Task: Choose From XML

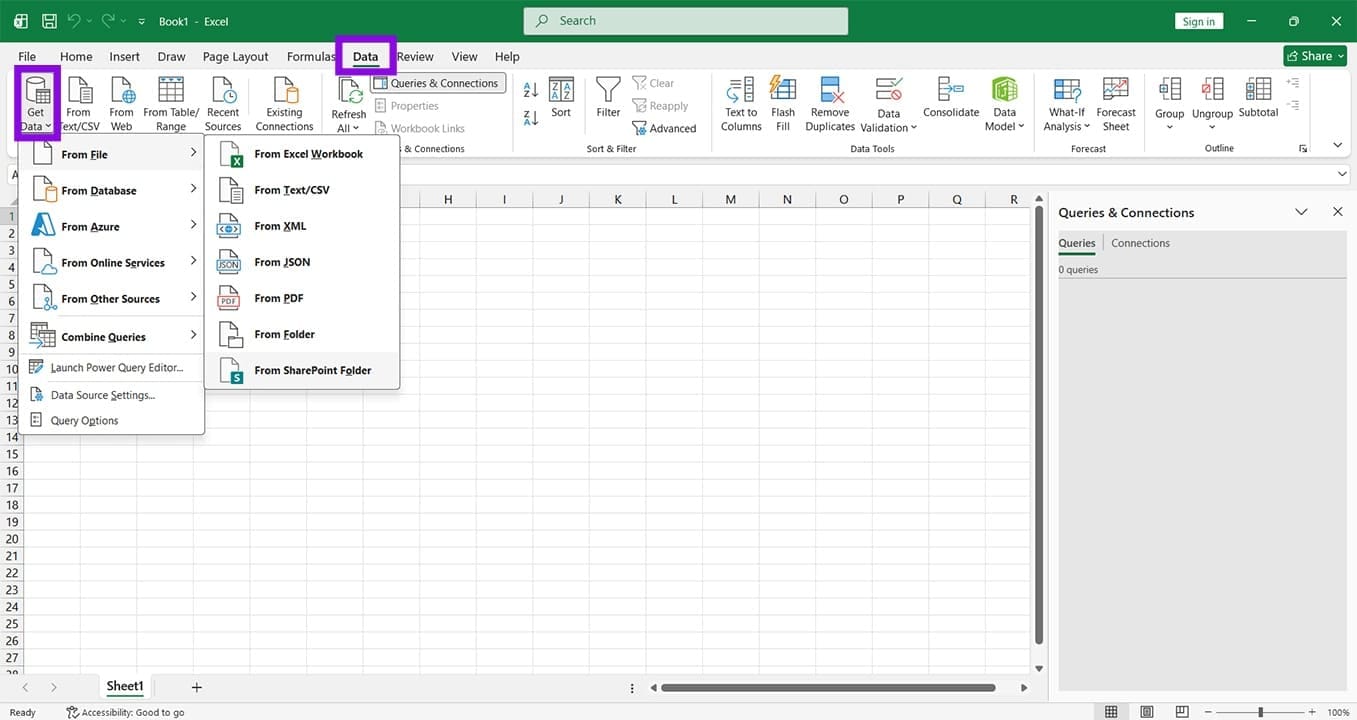Action: click(302, 226)
